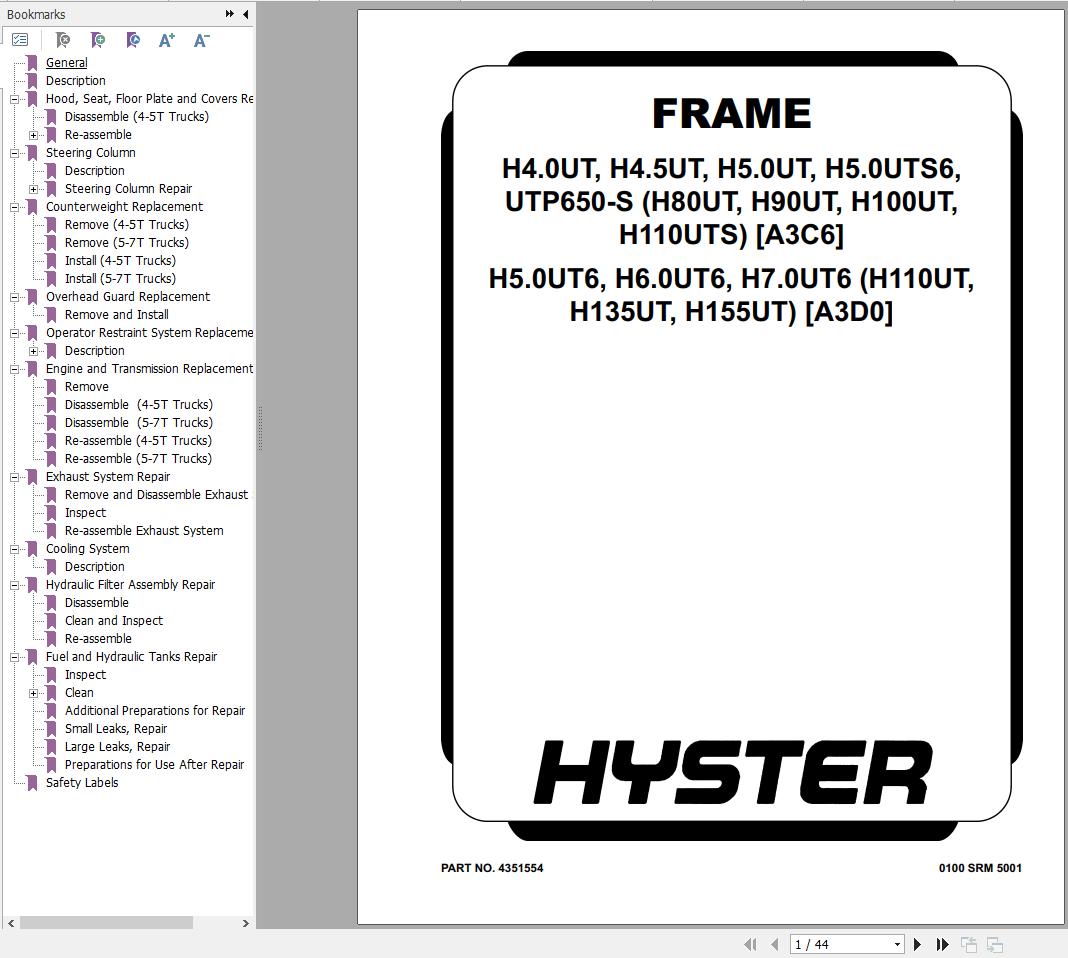Click the set bookmark destination icon

[134, 40]
